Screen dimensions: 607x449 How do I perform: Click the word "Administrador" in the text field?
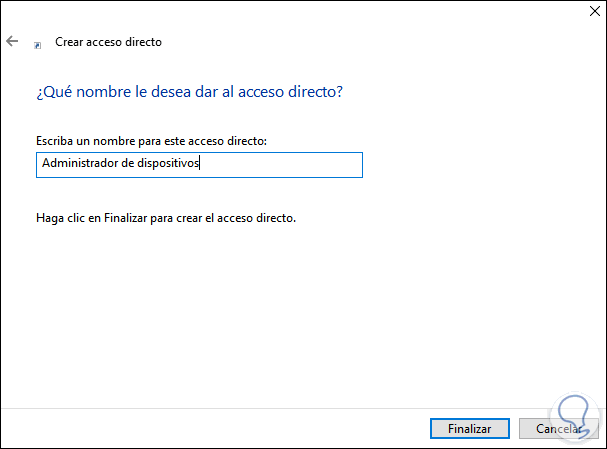(72, 165)
